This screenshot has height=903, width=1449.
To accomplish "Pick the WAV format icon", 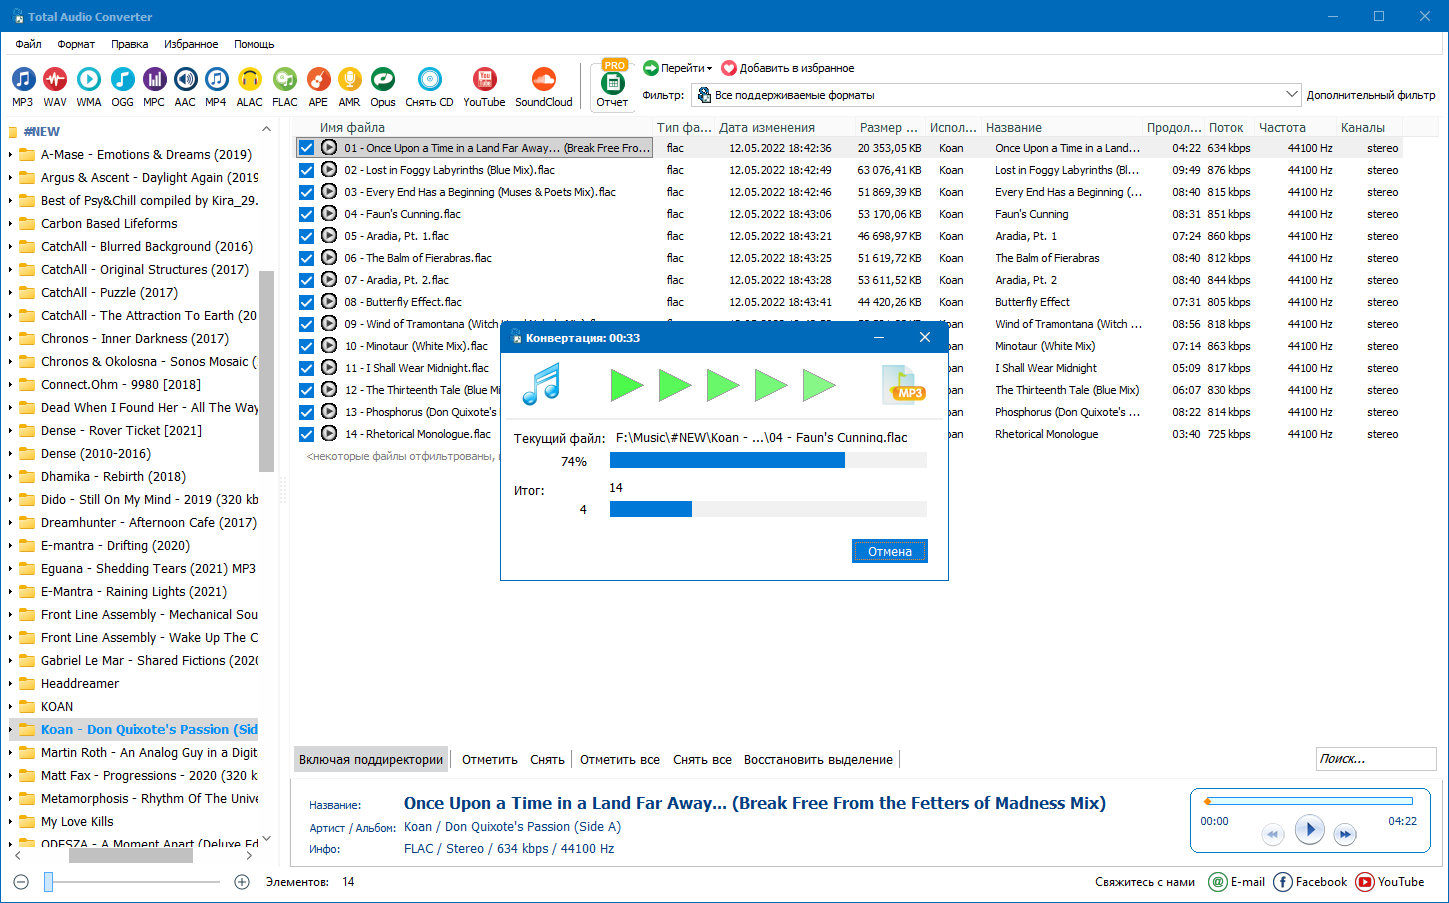I will coord(55,87).
